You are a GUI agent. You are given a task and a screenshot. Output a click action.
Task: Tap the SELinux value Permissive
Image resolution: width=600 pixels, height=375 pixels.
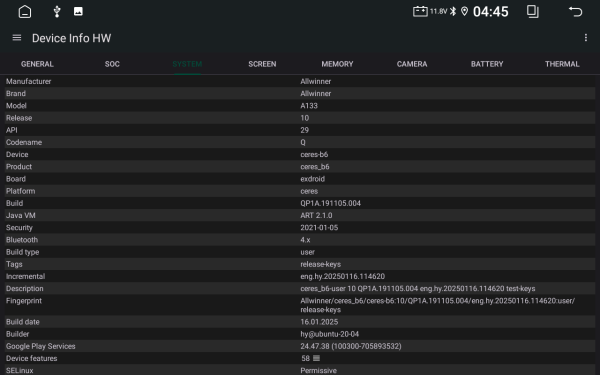point(318,370)
